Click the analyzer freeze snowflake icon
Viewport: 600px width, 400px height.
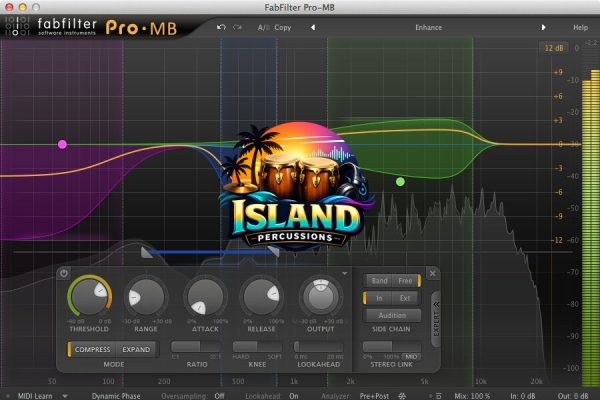(402, 396)
